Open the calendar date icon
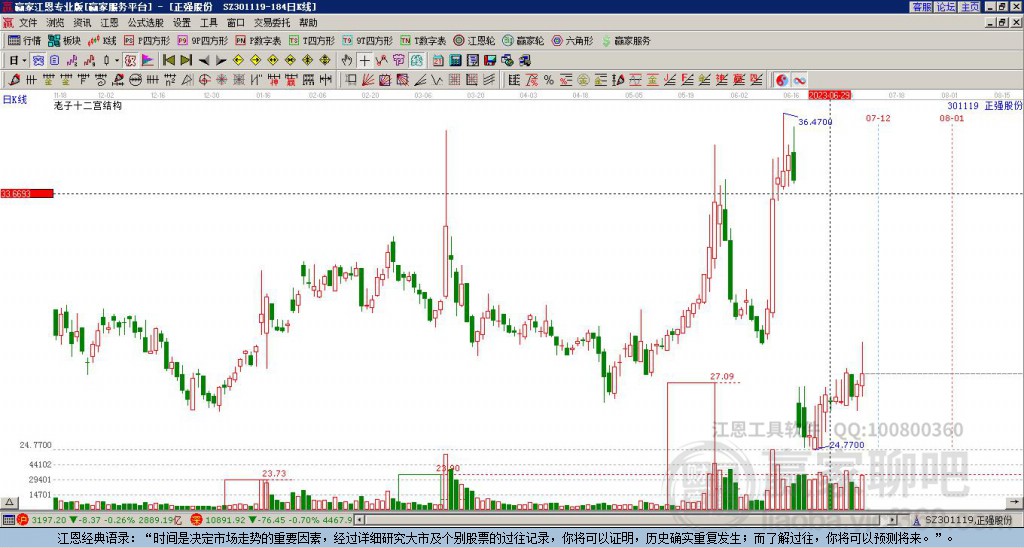Viewport: 1024px width, 548px height. pos(438,61)
